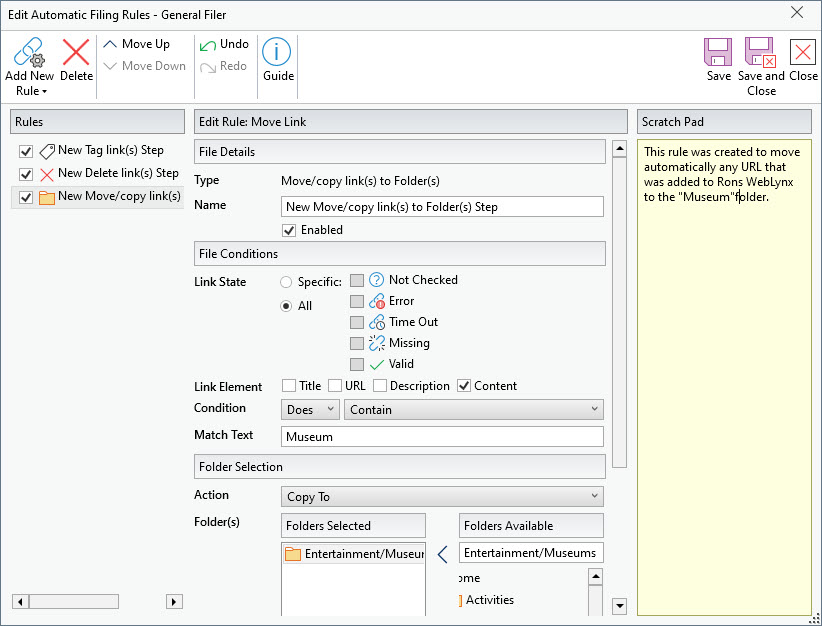Uncheck the New Tag link(s) Step rule
Image resolution: width=822 pixels, height=626 pixels.
(x=26, y=152)
